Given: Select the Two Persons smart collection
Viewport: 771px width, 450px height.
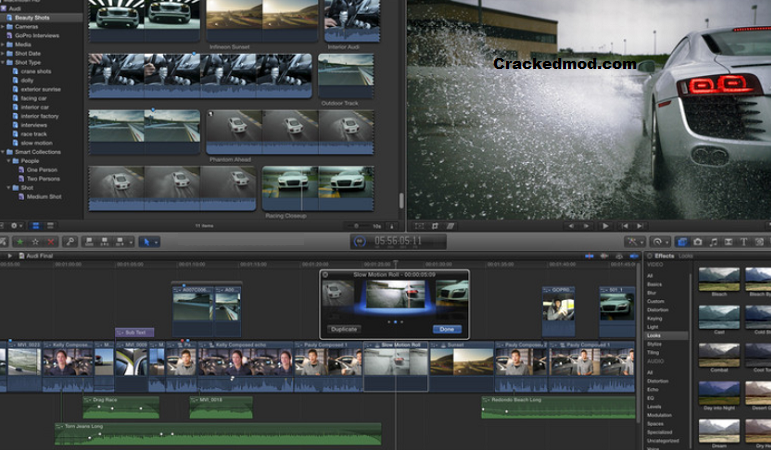Looking at the screenshot, I should tap(43, 179).
